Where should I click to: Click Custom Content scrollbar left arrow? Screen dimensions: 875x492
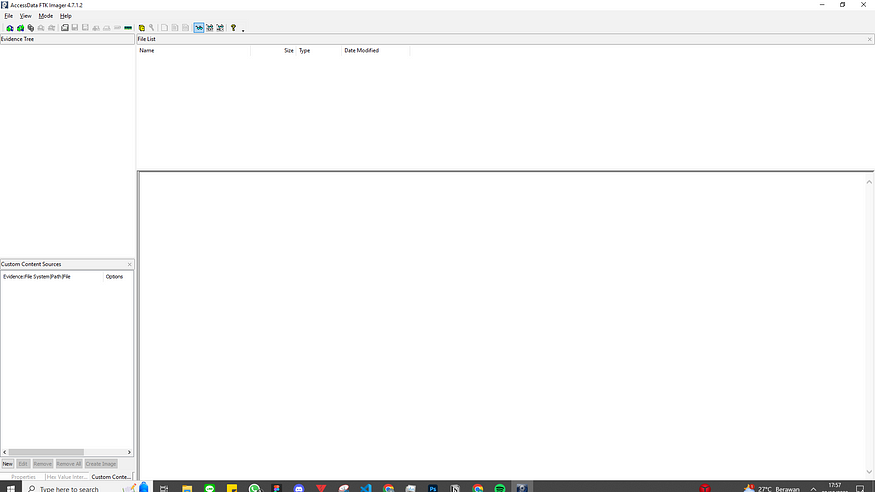4,452
